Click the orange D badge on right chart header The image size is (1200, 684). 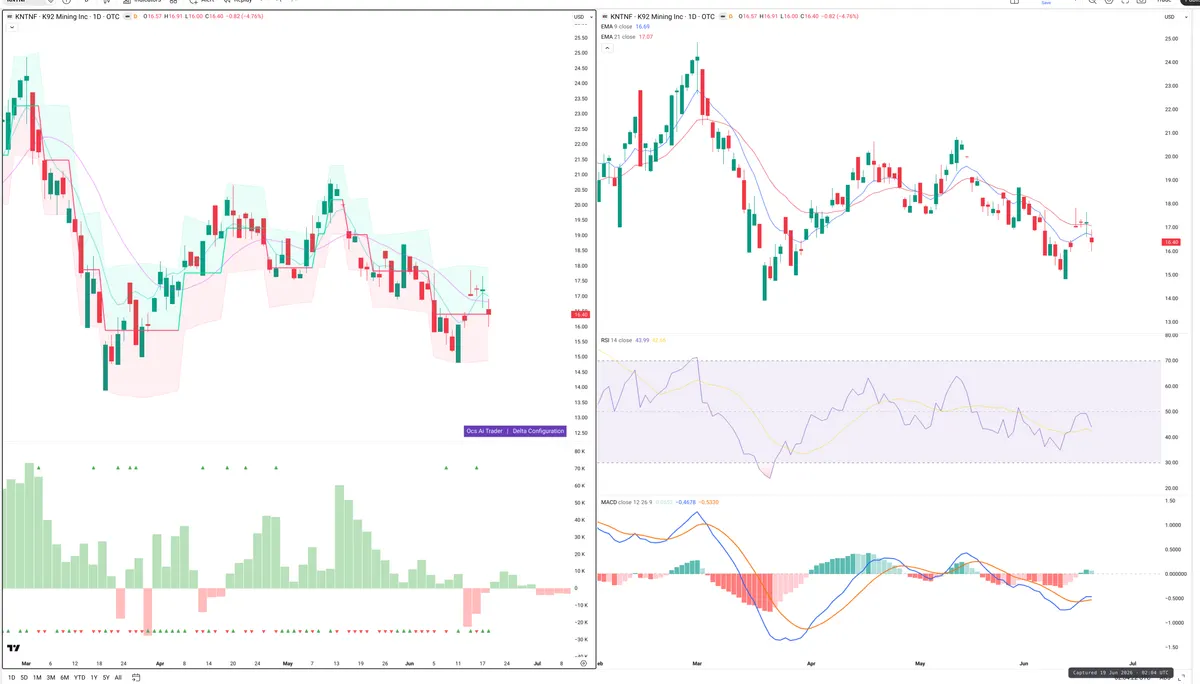(x=730, y=17)
